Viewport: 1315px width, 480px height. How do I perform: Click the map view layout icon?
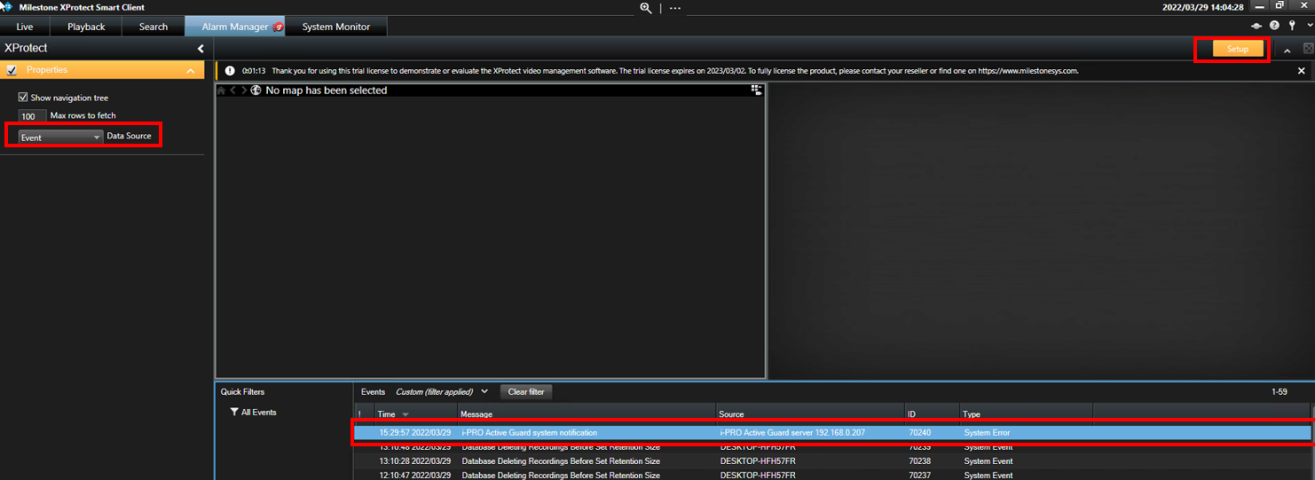point(757,91)
